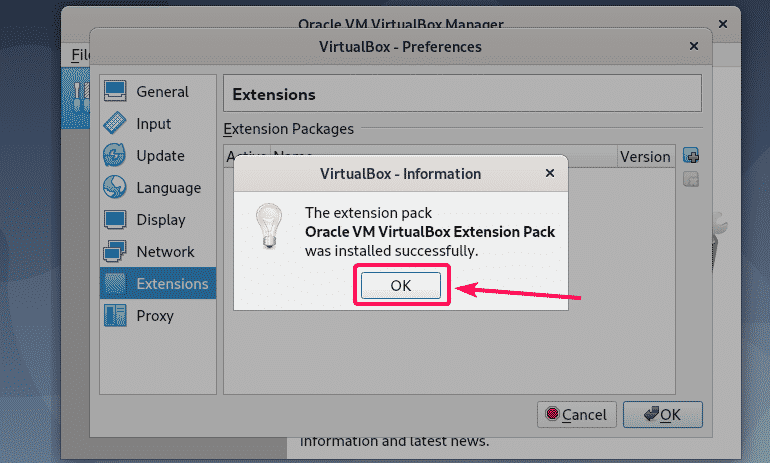This screenshot has height=463, width=770.
Task: Open the Language preferences section
Action: tap(167, 188)
